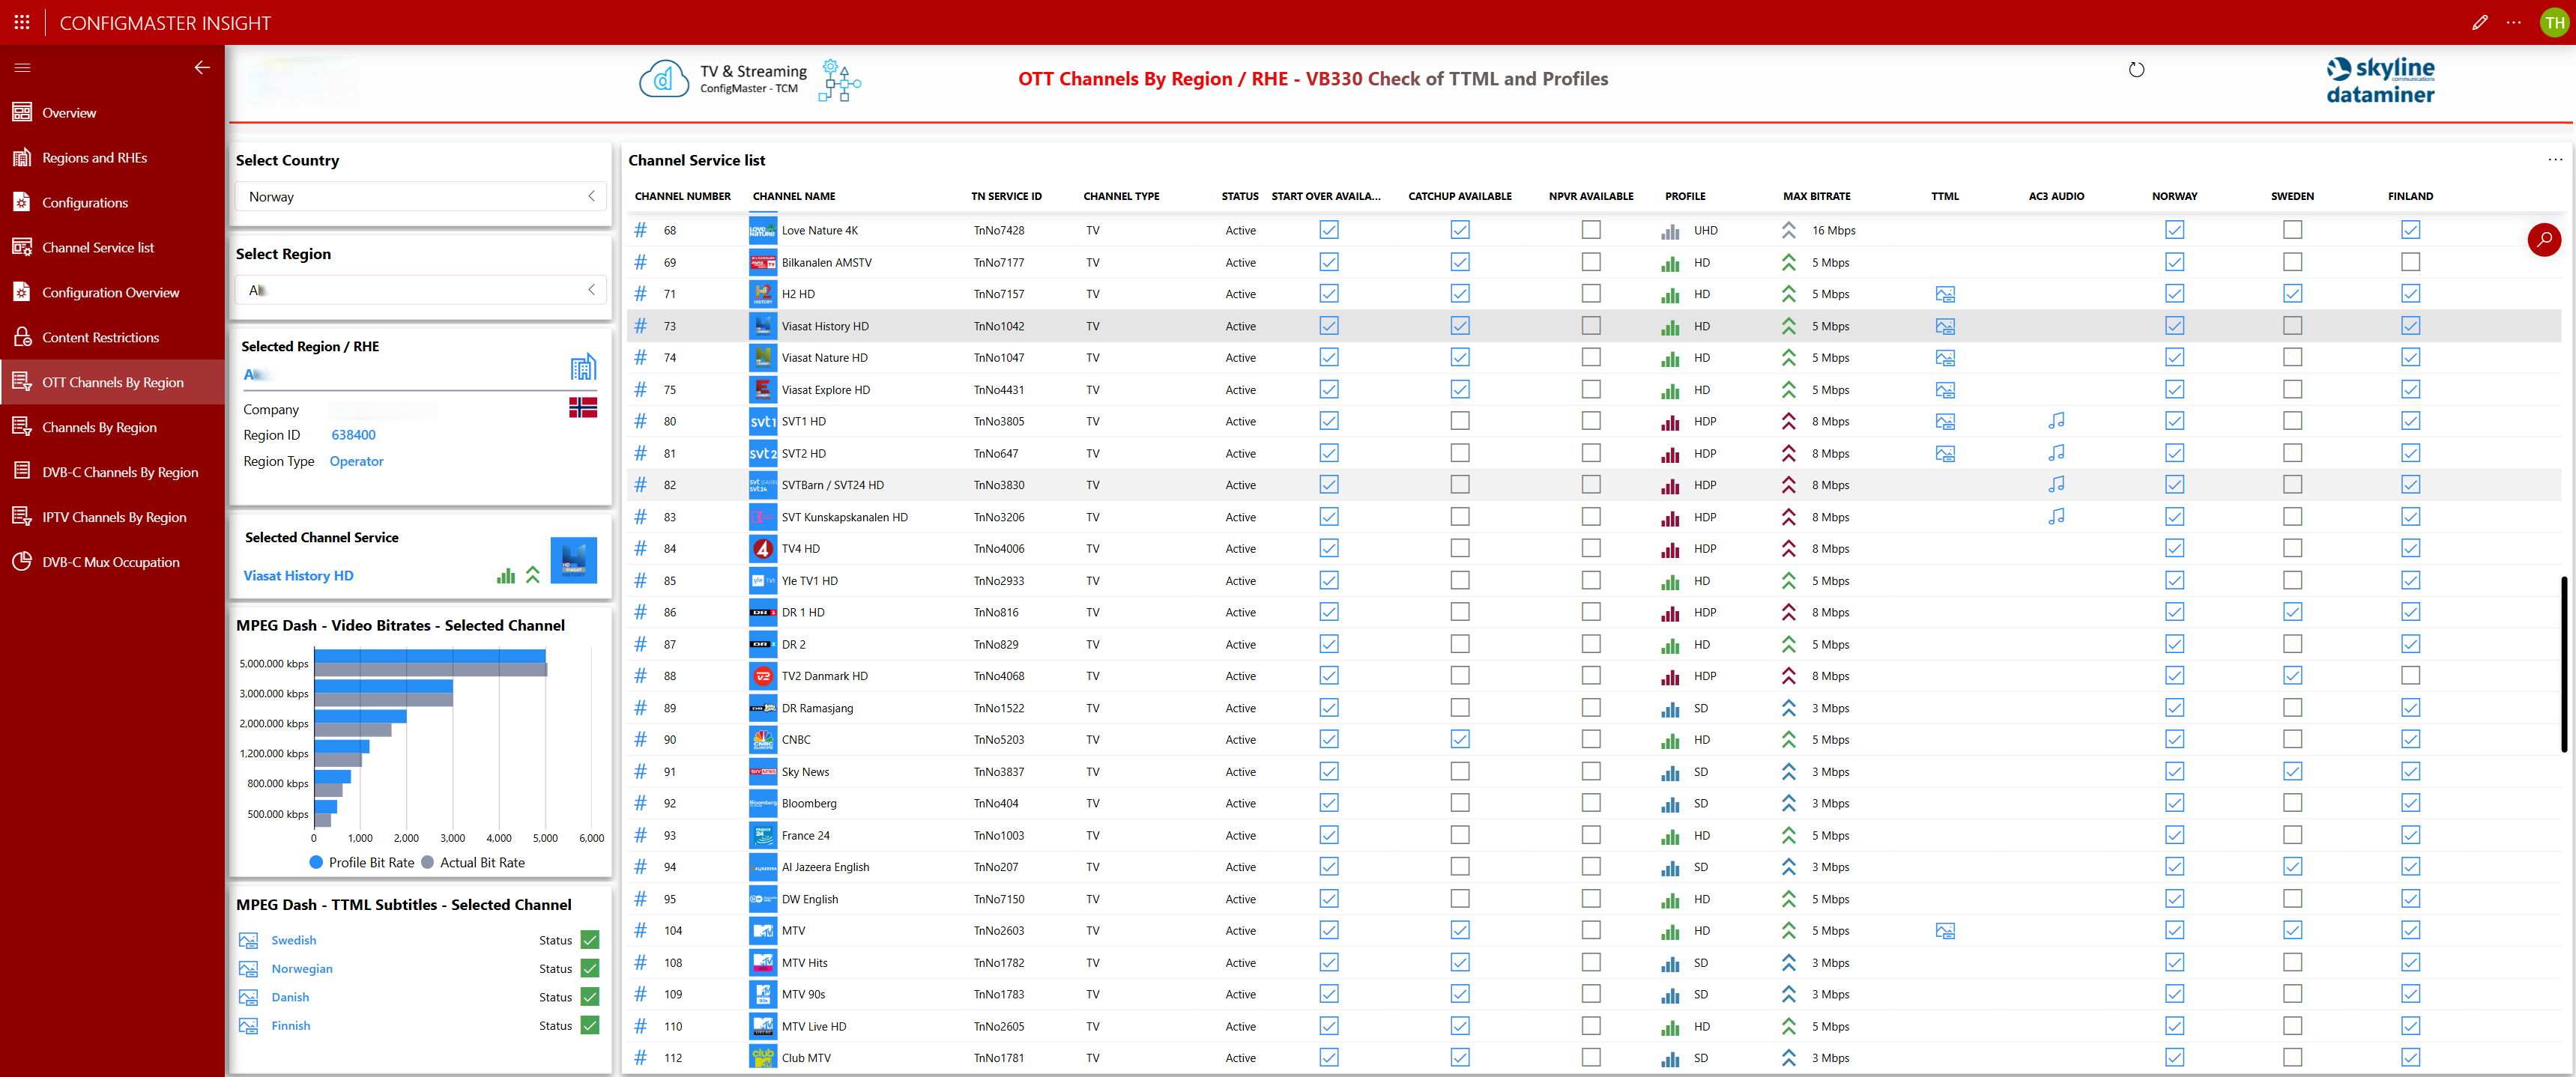Viewport: 2576px width, 1077px height.
Task: Toggle NPVR checkbox for H2 HD
Action: [x=1591, y=294]
